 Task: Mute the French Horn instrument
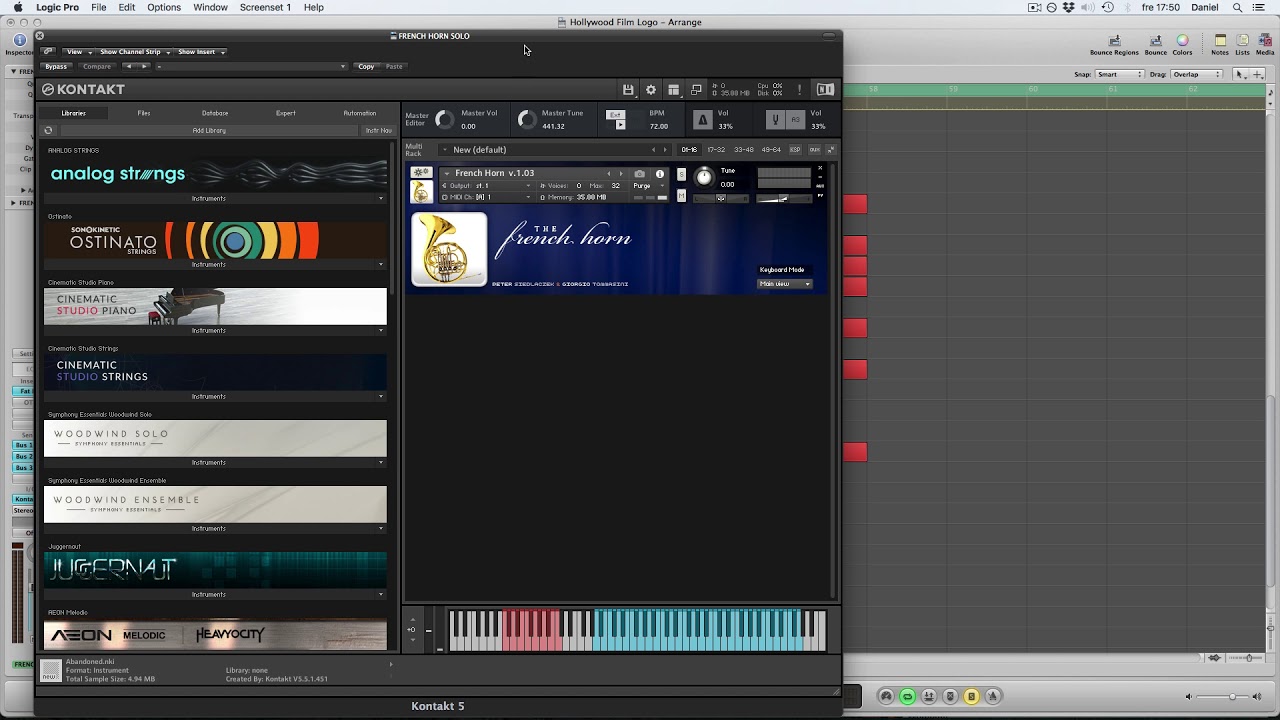pyautogui.click(x=681, y=196)
